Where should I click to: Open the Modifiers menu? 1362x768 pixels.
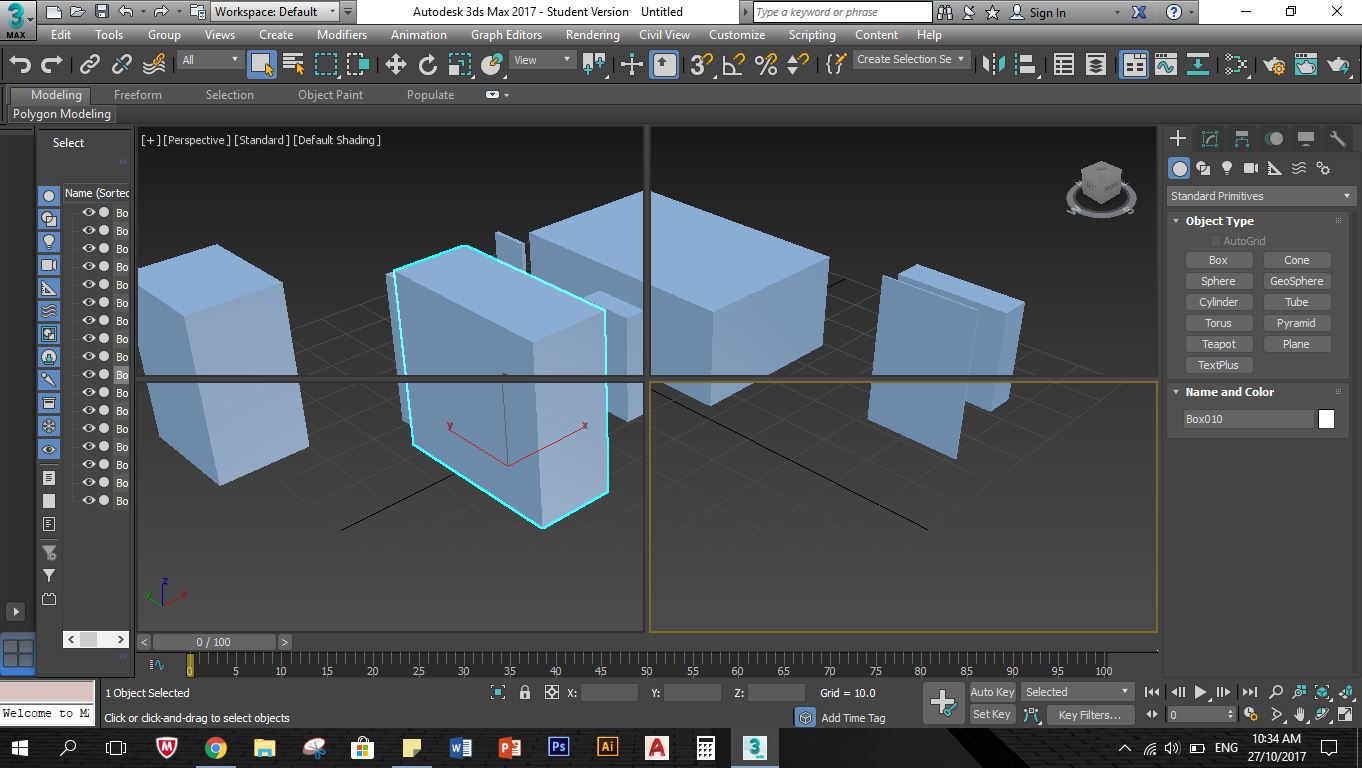click(341, 35)
